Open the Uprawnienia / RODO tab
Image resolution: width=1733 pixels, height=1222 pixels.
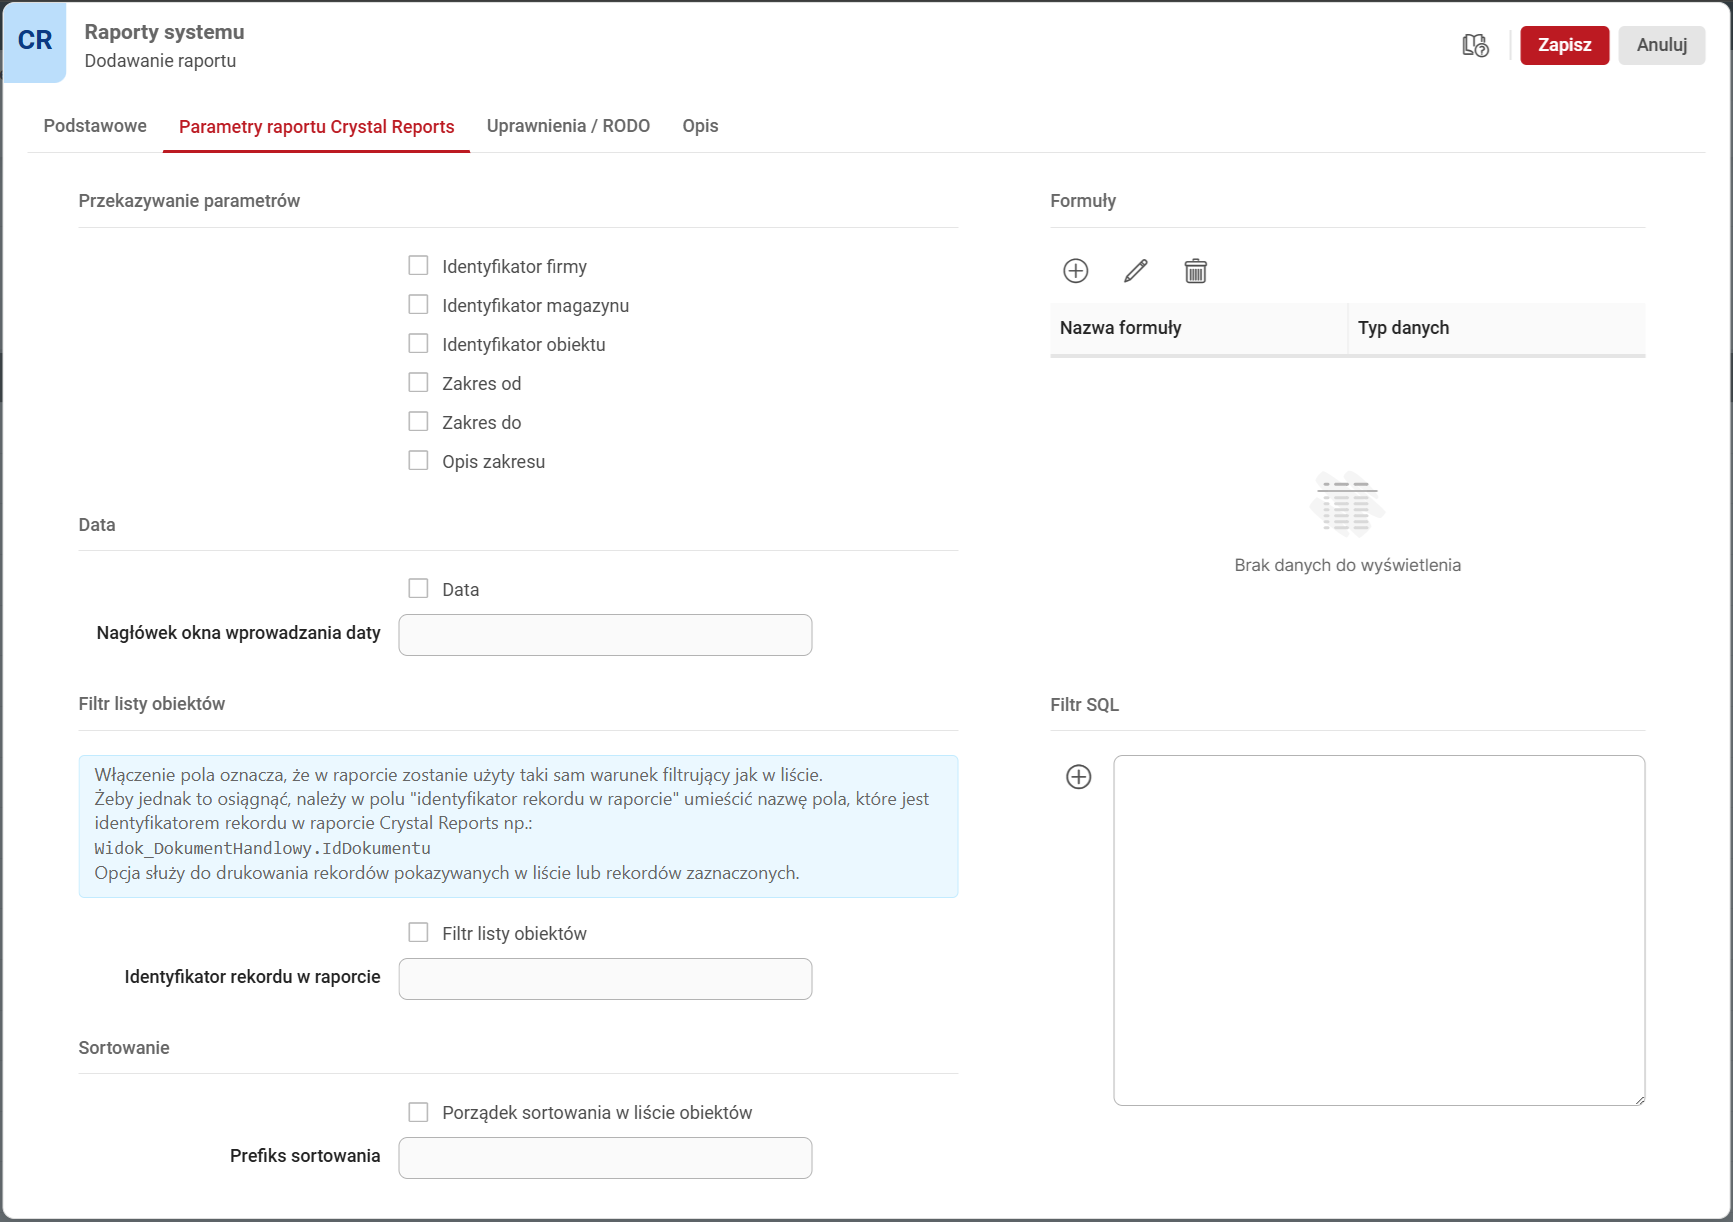(568, 126)
